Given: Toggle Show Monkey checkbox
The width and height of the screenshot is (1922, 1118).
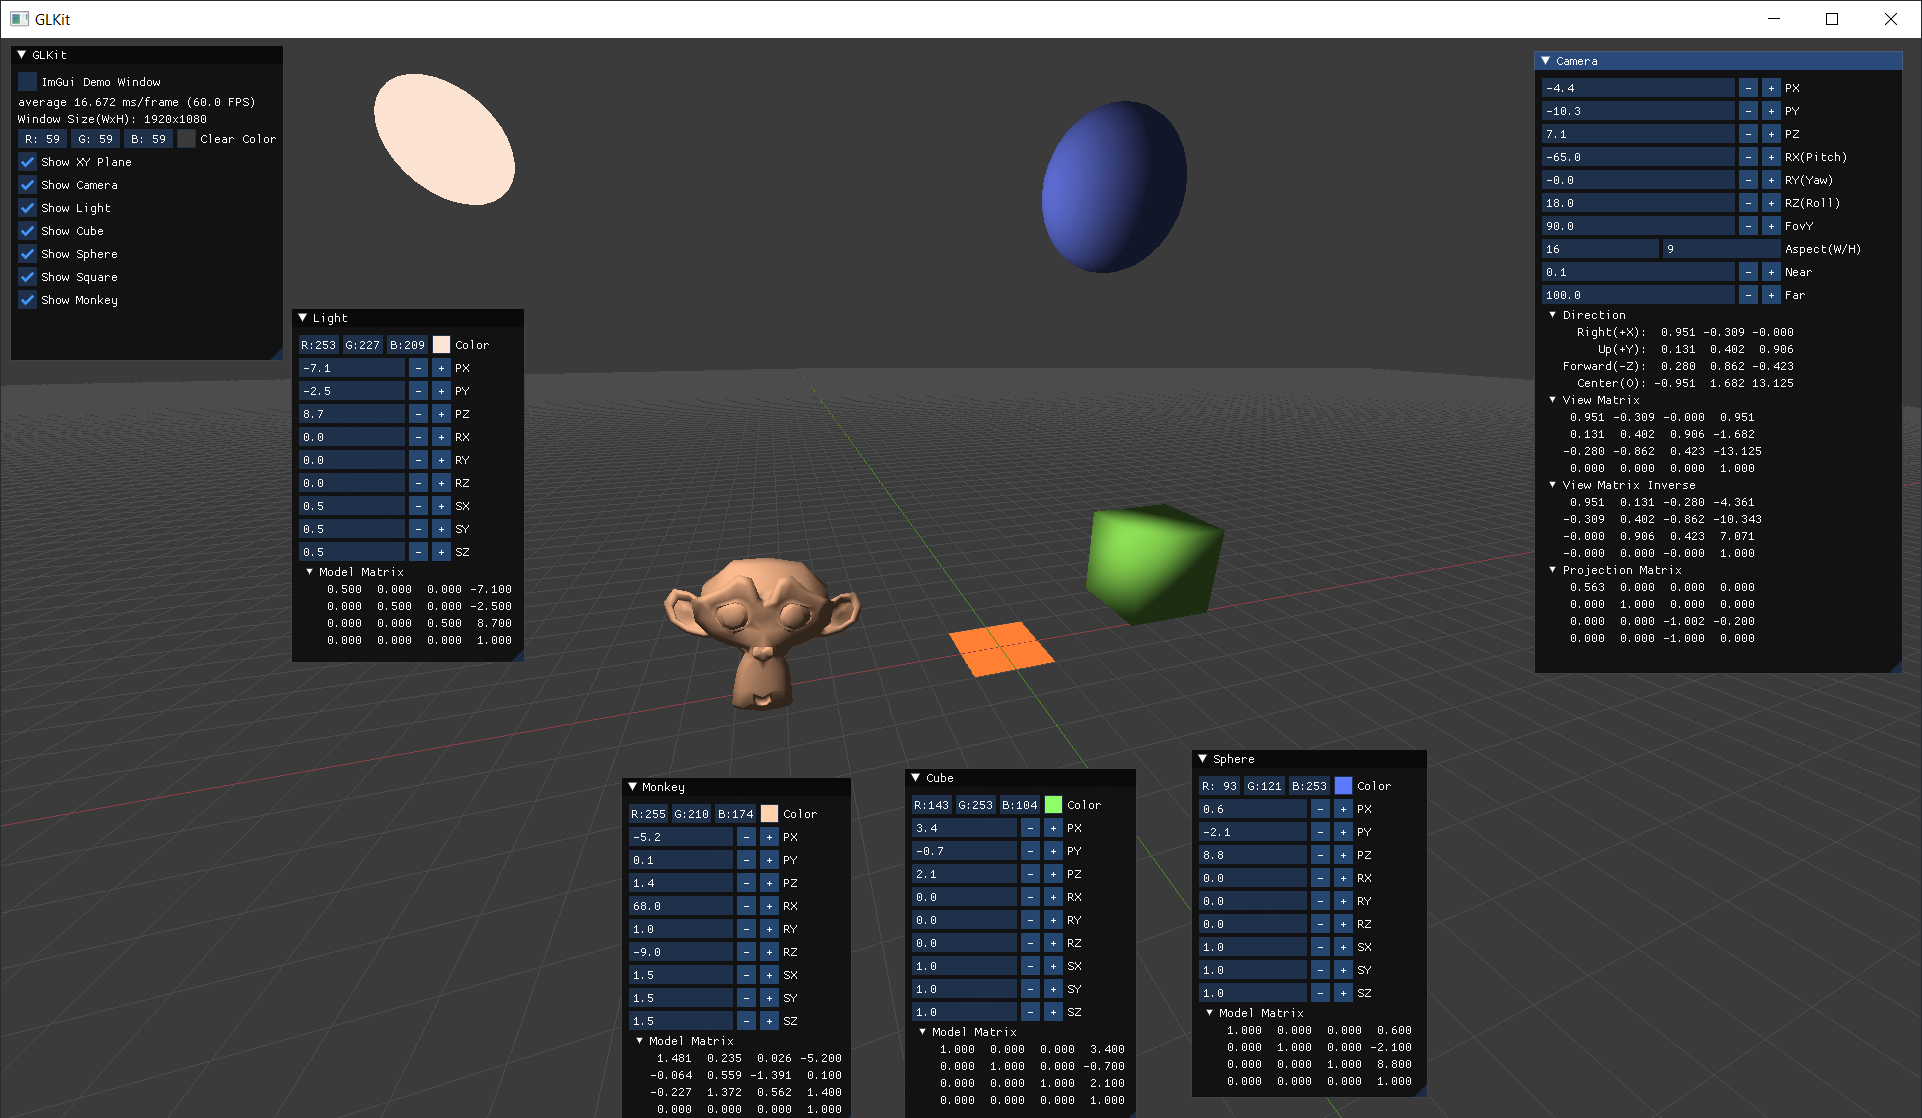Looking at the screenshot, I should (x=27, y=300).
